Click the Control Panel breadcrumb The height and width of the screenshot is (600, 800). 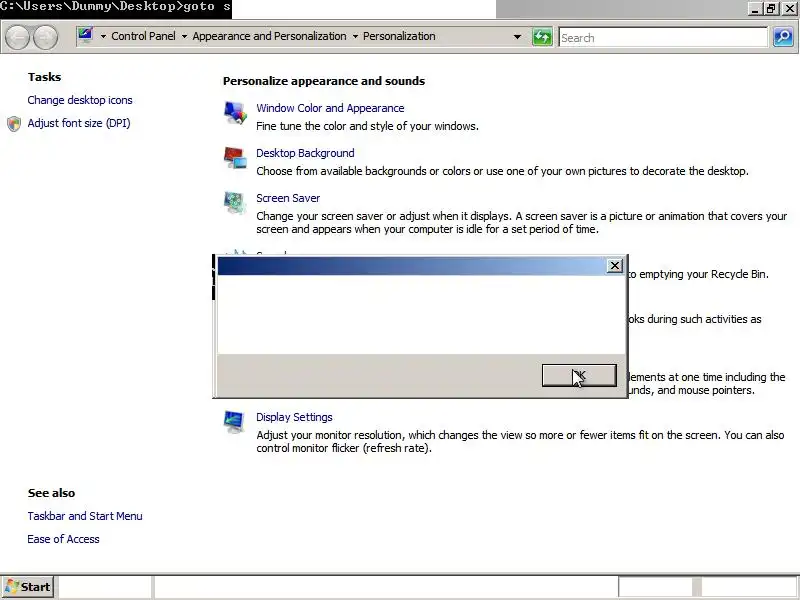pos(143,36)
